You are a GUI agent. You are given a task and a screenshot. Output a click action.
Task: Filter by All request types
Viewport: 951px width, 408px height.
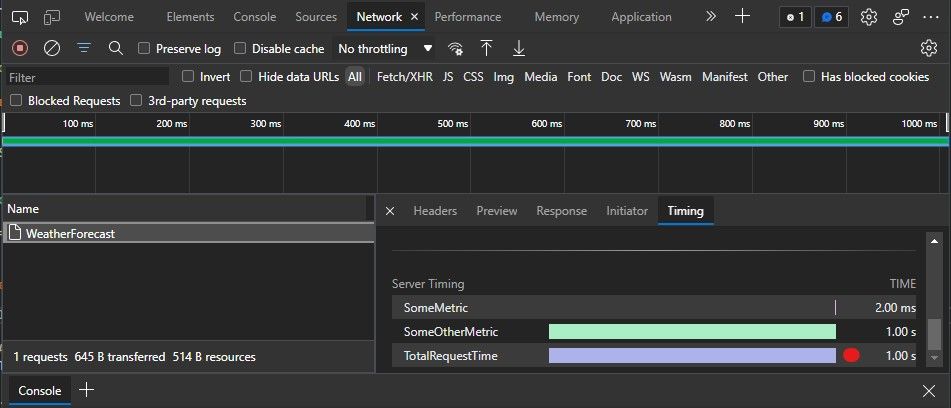point(355,76)
